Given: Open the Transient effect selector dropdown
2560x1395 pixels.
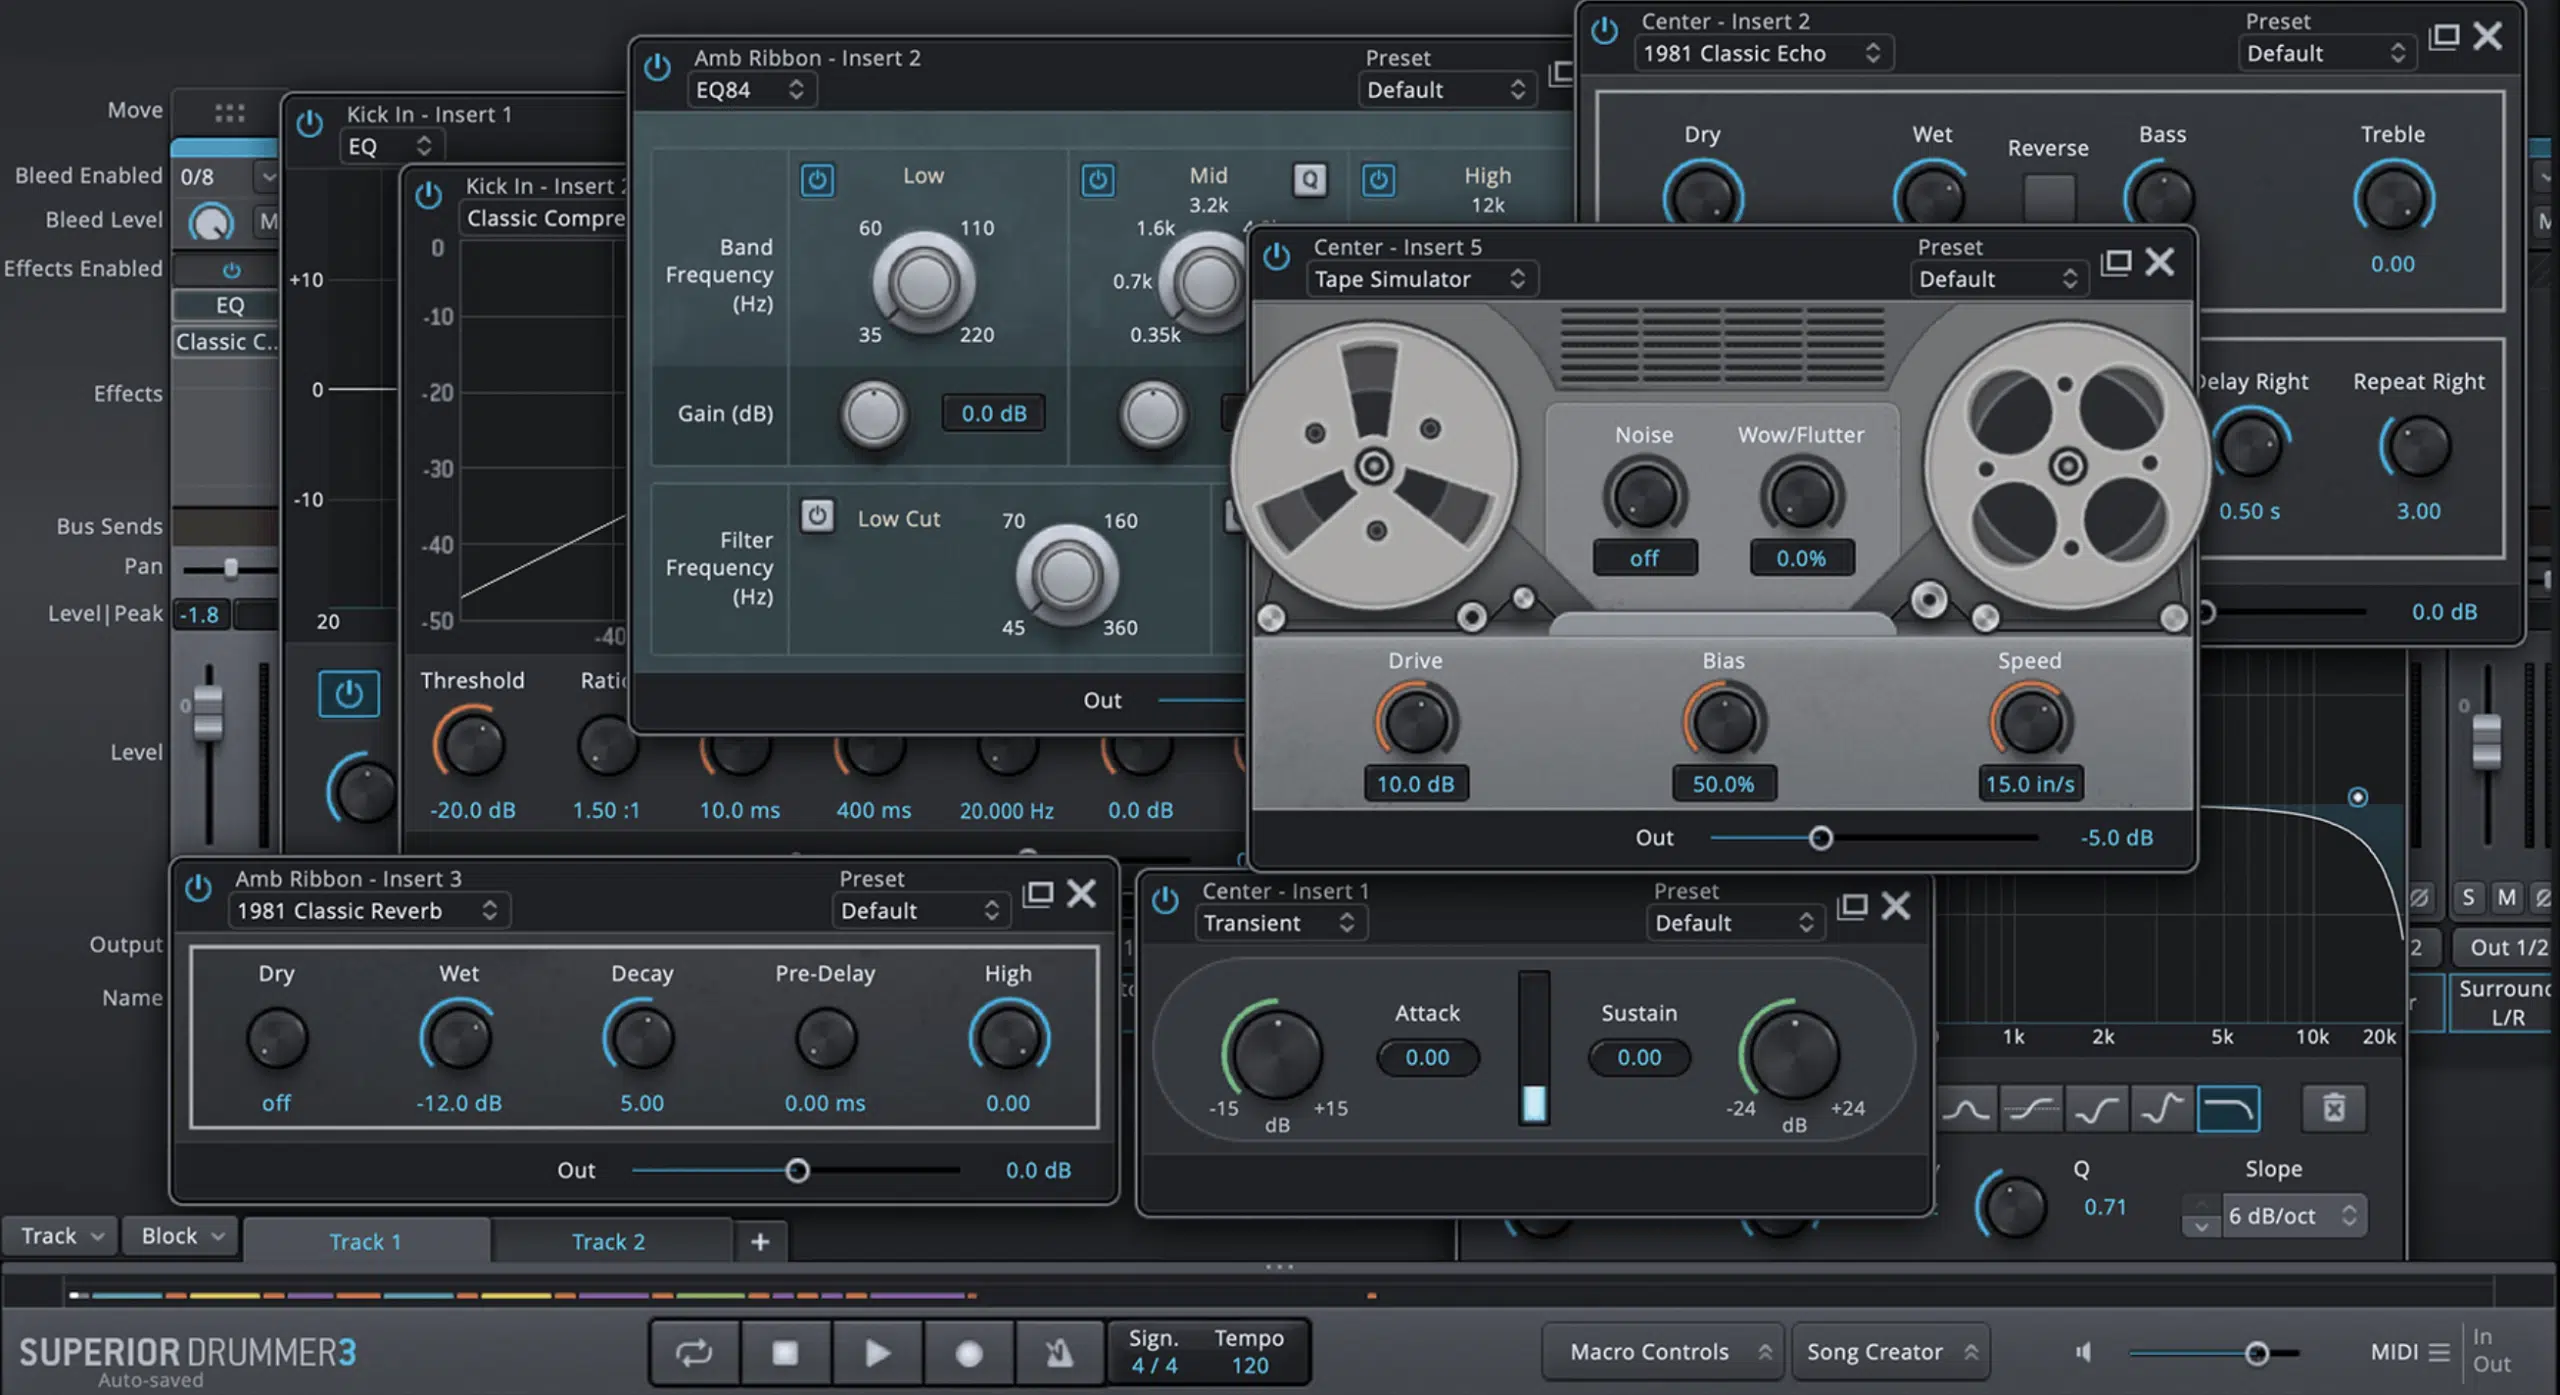Looking at the screenshot, I should (1280, 923).
